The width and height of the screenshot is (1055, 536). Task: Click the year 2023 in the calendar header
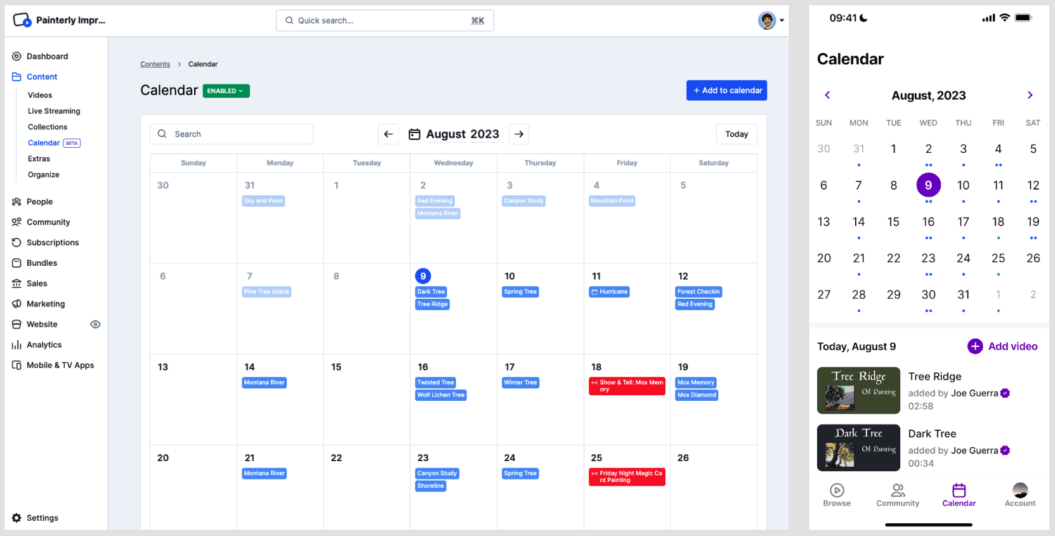(484, 134)
